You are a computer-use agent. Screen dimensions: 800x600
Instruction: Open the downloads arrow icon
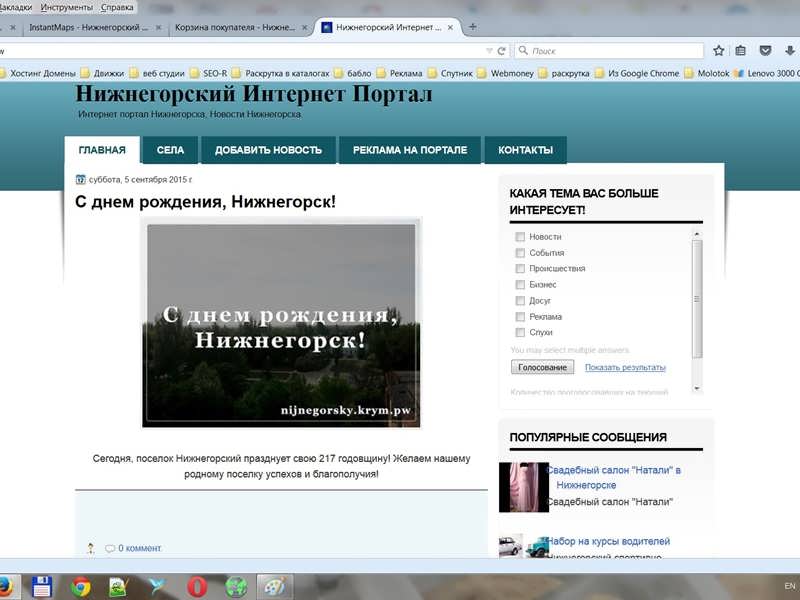pos(790,51)
